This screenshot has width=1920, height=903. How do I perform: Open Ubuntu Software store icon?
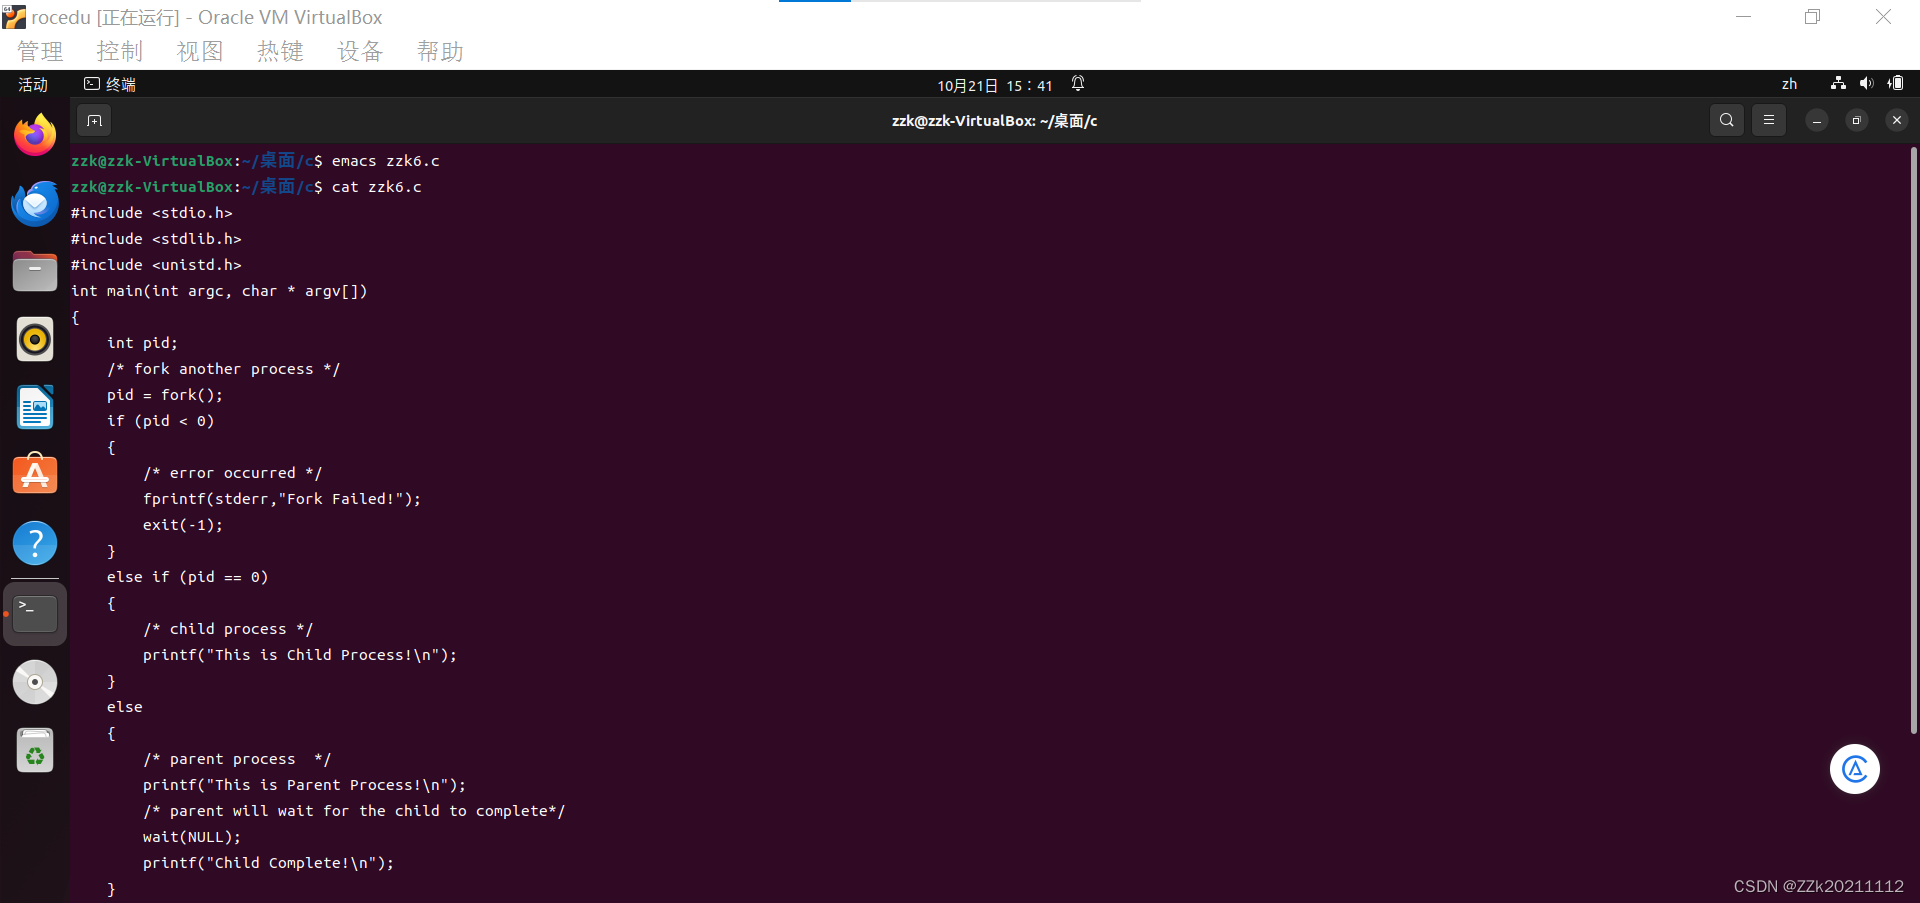35,475
